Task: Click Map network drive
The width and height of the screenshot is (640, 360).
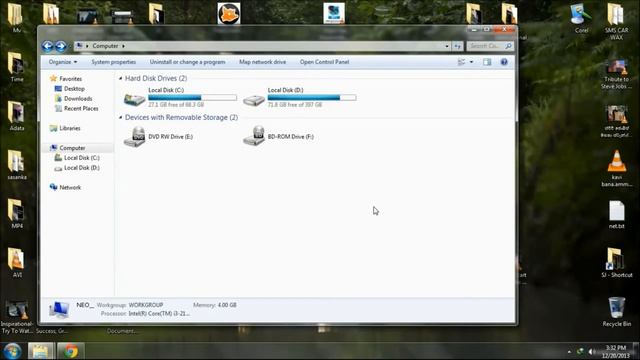Action: tap(262, 62)
